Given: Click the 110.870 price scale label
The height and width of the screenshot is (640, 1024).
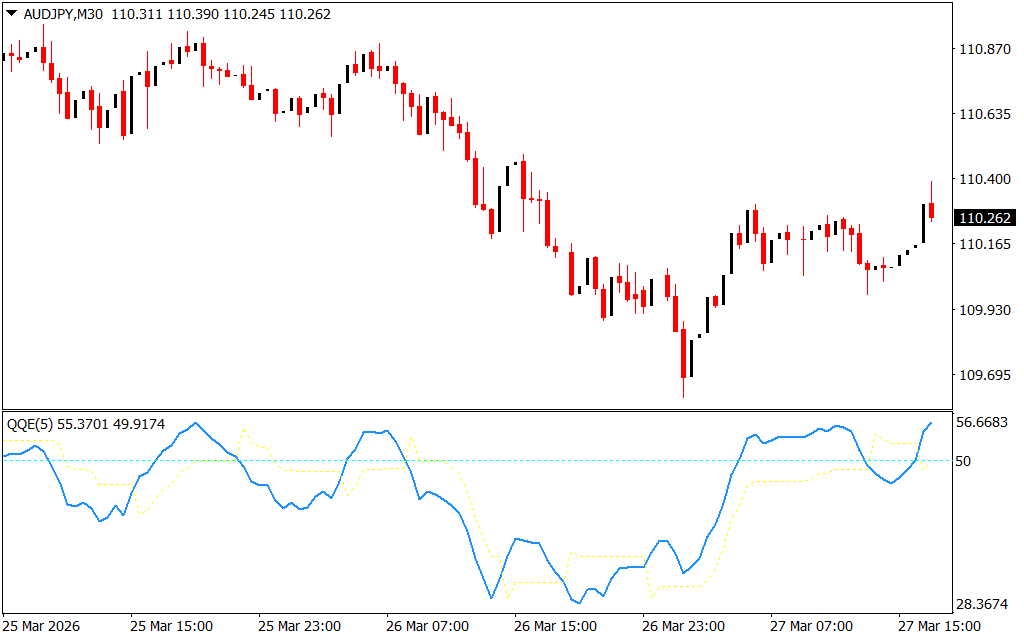Looking at the screenshot, I should (985, 49).
